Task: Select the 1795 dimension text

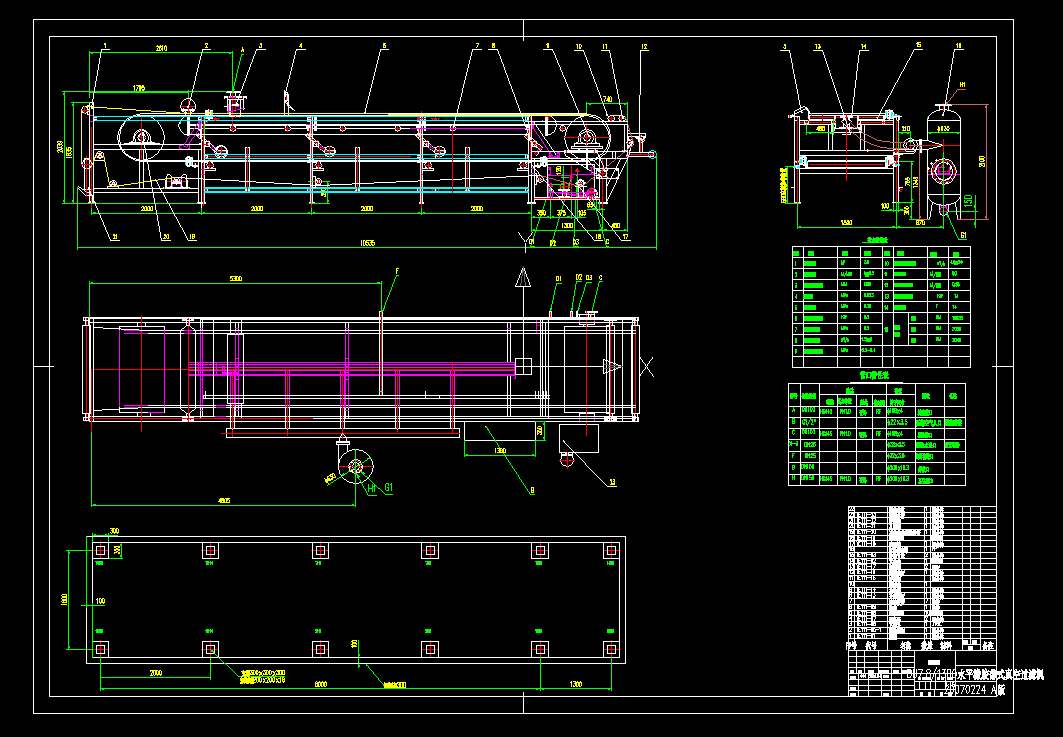Action: (x=138, y=88)
